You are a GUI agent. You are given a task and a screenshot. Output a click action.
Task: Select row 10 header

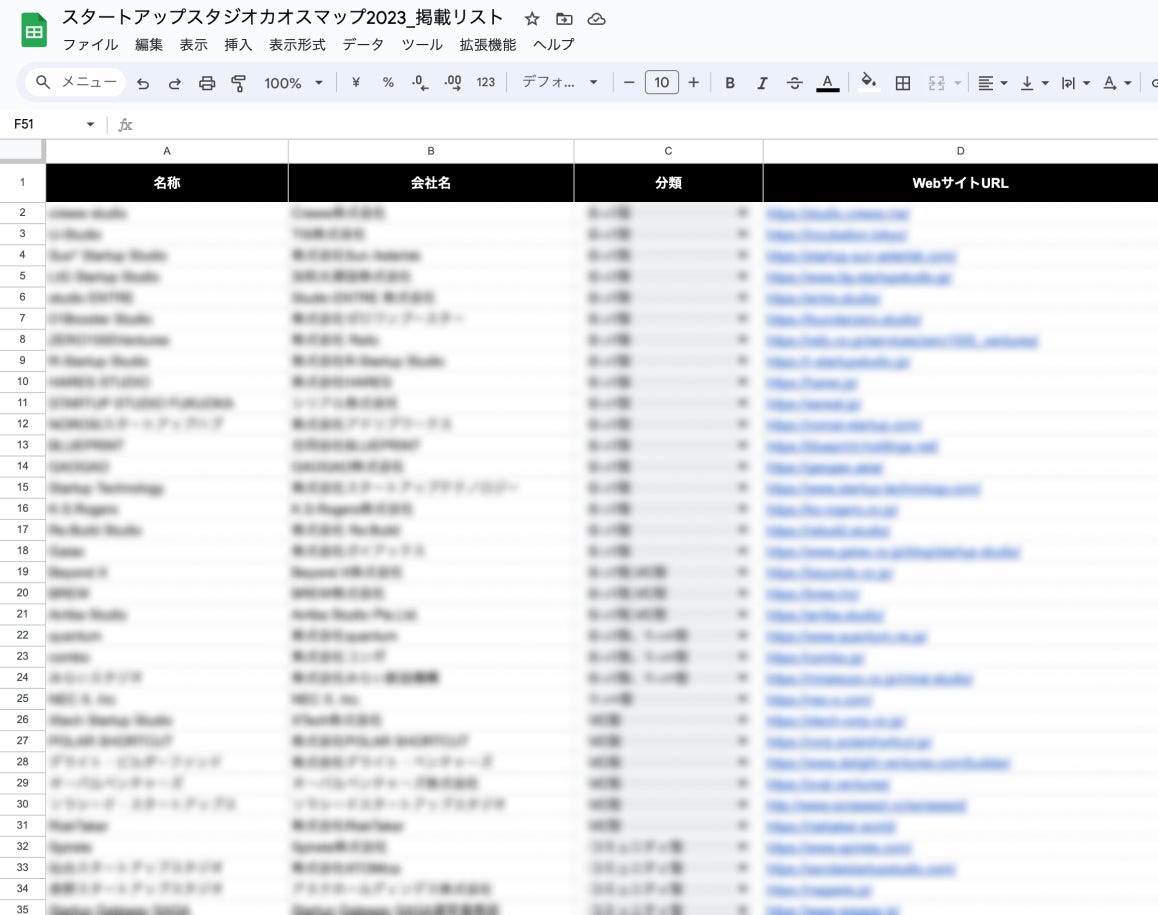(22, 382)
